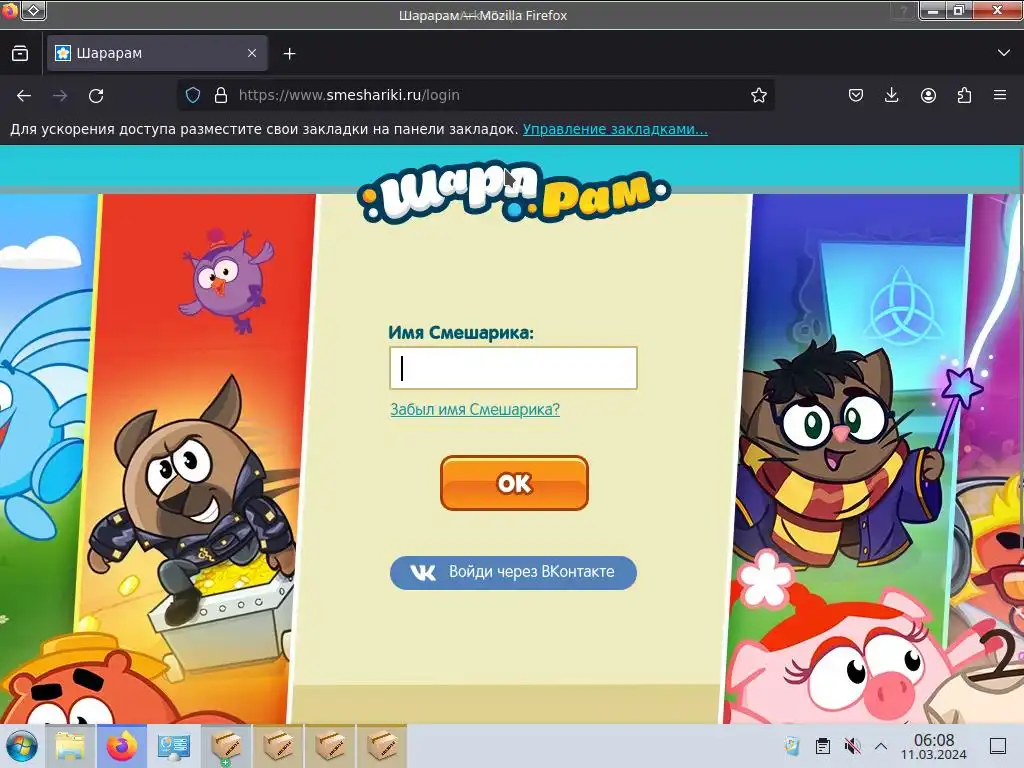Open the Firefox hamburger application menu
The height and width of the screenshot is (768, 1024).
coord(1000,95)
